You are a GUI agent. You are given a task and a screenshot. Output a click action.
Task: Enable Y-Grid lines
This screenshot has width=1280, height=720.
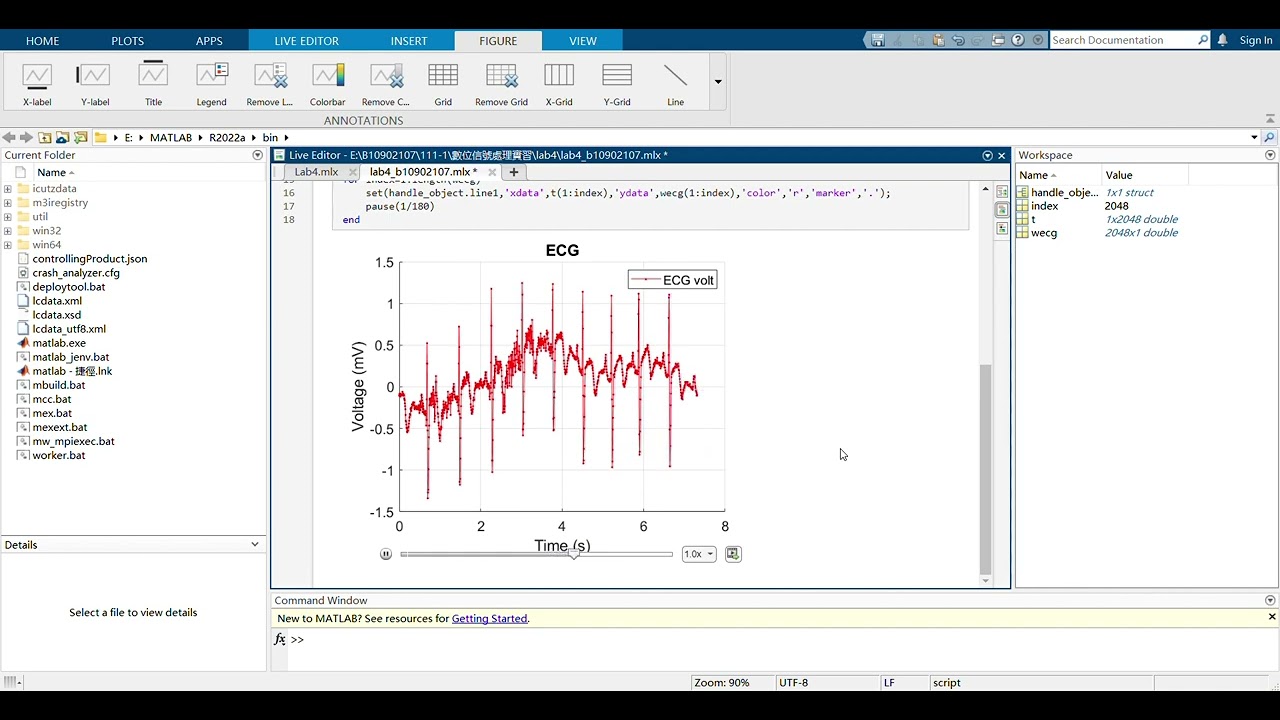(x=617, y=84)
